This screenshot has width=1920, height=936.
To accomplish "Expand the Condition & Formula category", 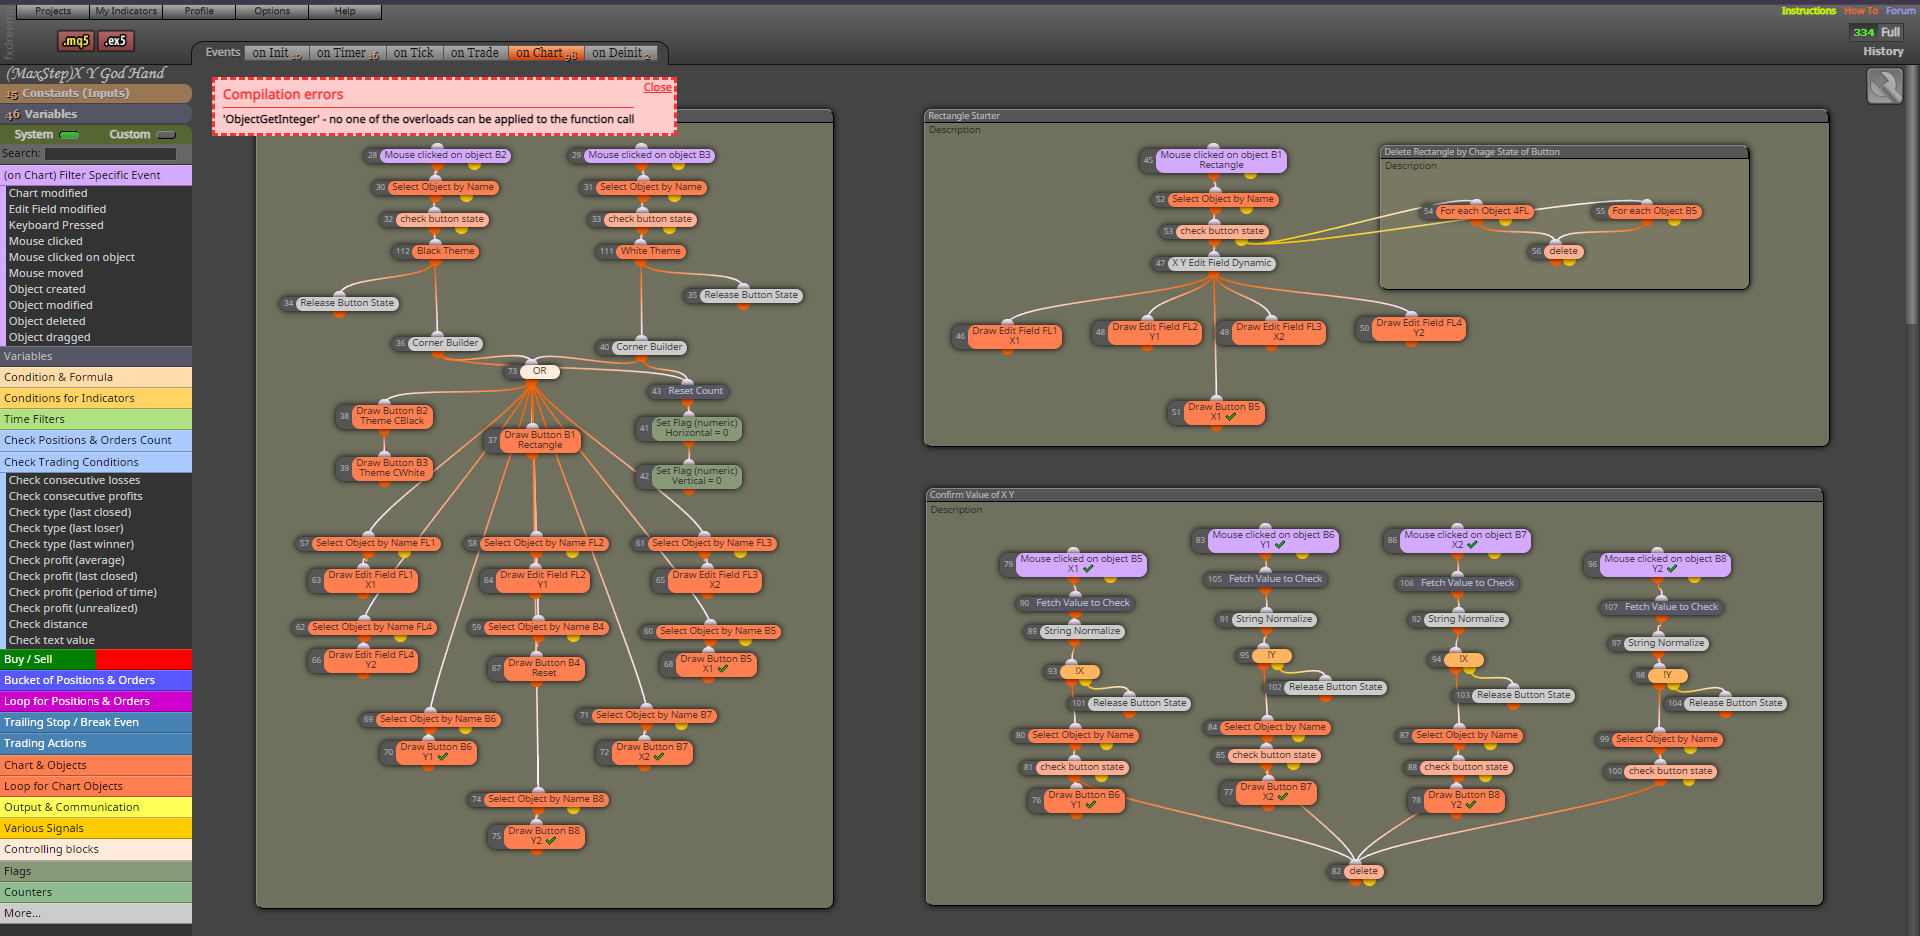I will coord(96,377).
